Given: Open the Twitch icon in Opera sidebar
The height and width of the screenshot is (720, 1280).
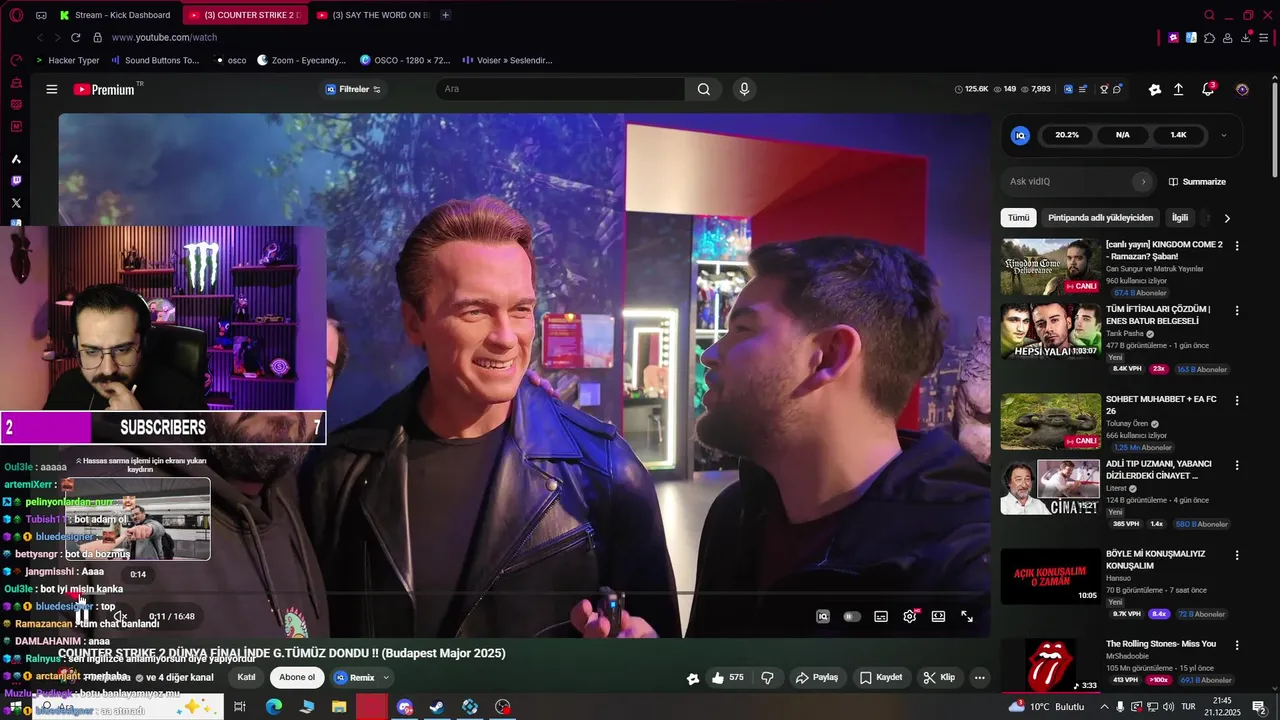Looking at the screenshot, I should pos(16,181).
